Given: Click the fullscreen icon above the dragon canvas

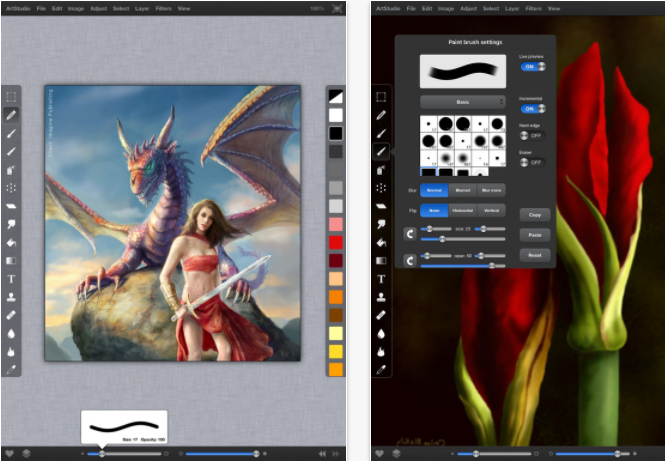Looking at the screenshot, I should click(x=335, y=7).
